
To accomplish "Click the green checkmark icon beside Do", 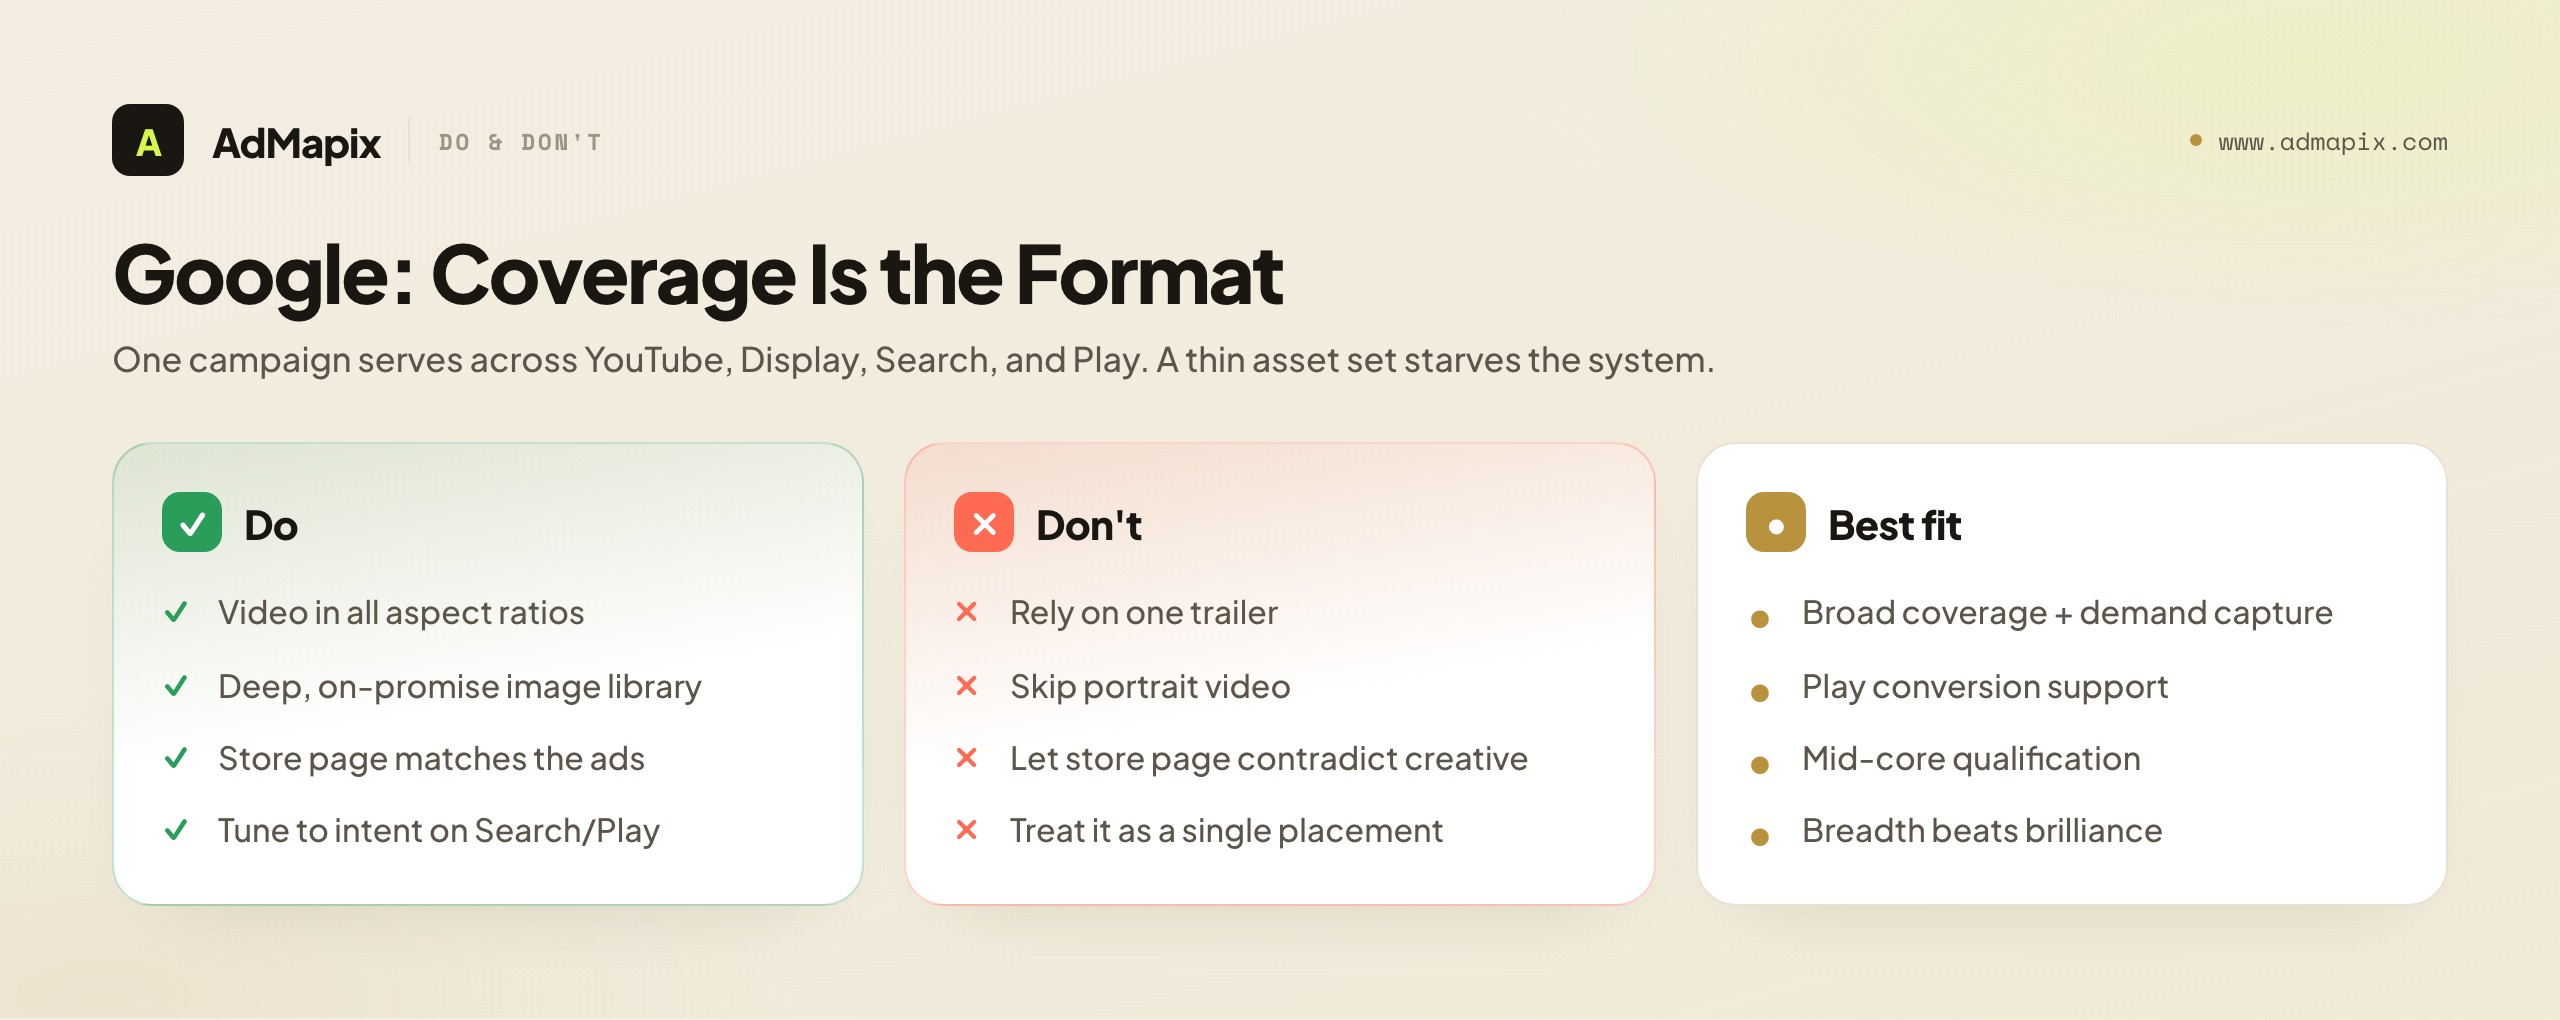I will pyautogui.click(x=192, y=522).
